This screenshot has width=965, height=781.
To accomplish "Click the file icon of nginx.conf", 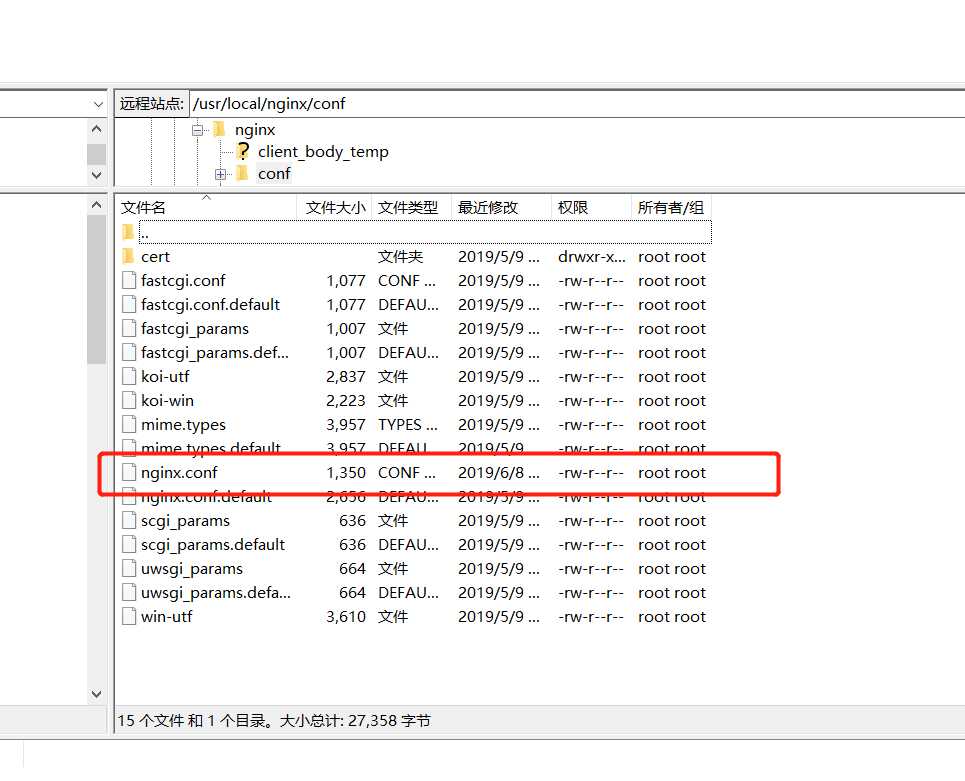I will (x=129, y=473).
